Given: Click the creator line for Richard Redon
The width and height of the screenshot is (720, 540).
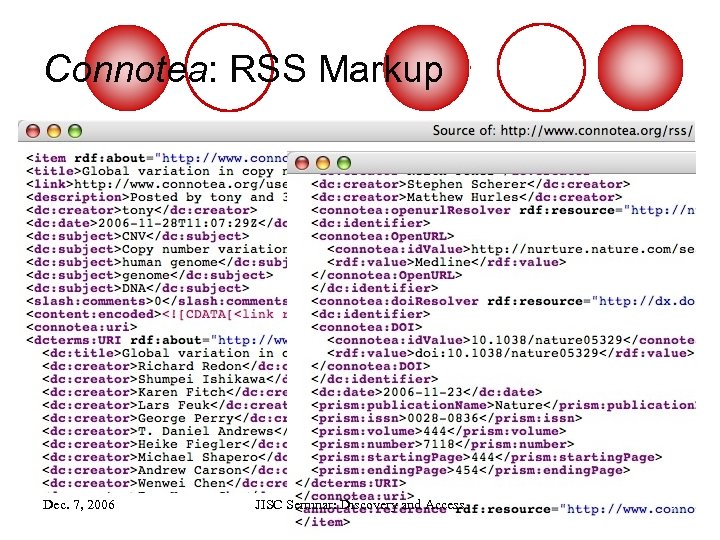Looking at the screenshot, I should click(x=165, y=366).
